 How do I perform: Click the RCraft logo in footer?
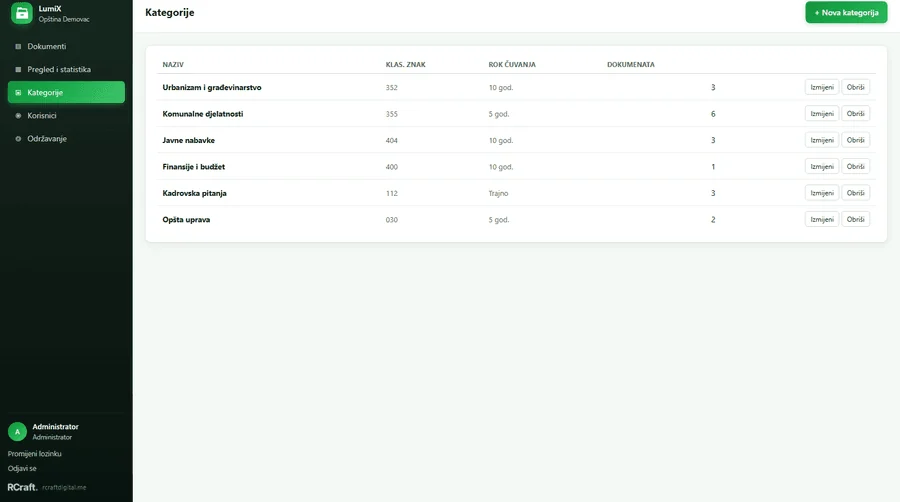[22, 487]
